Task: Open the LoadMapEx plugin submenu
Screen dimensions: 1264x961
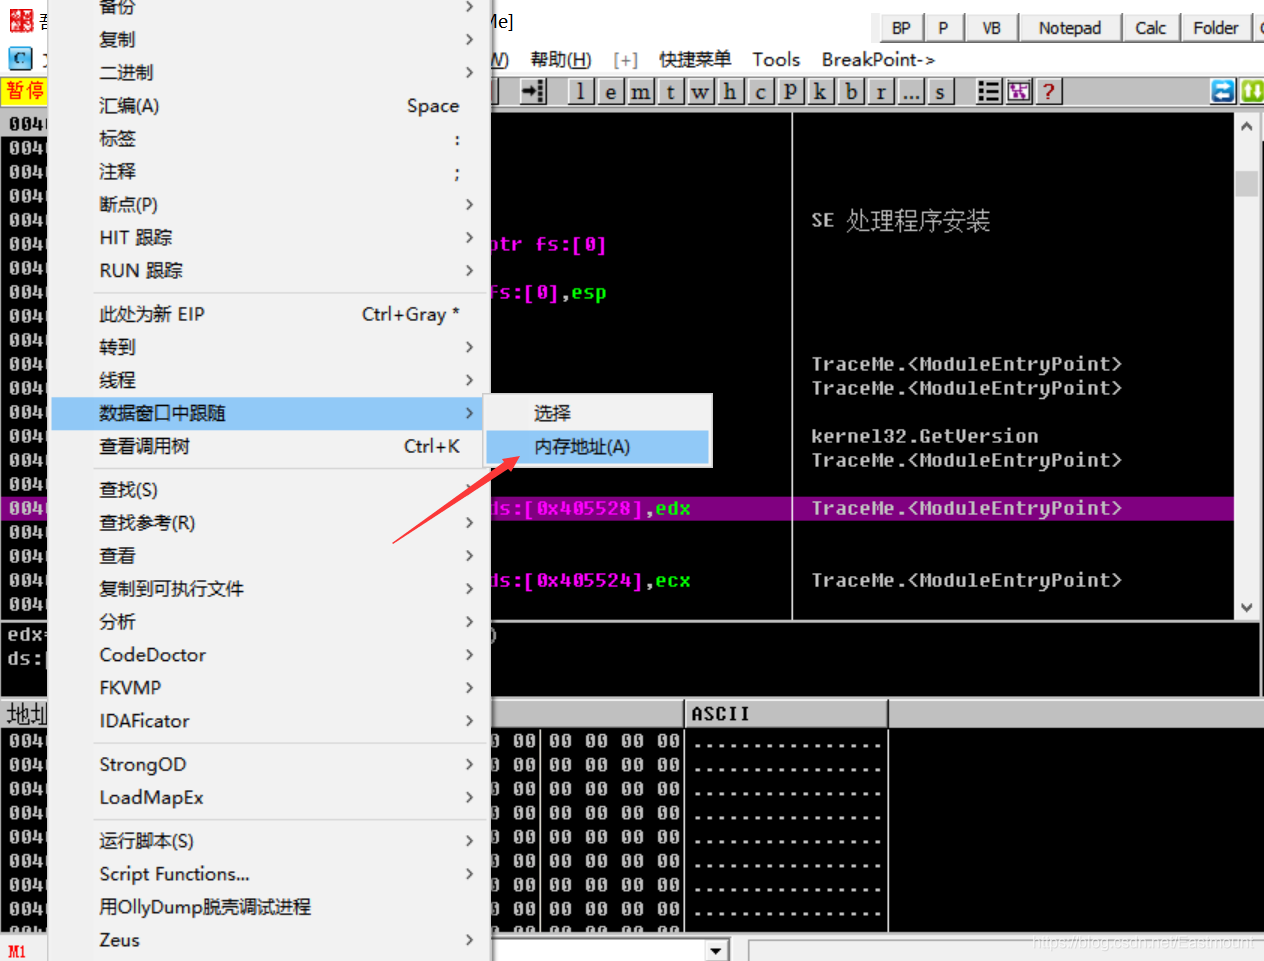Action: click(x=270, y=798)
